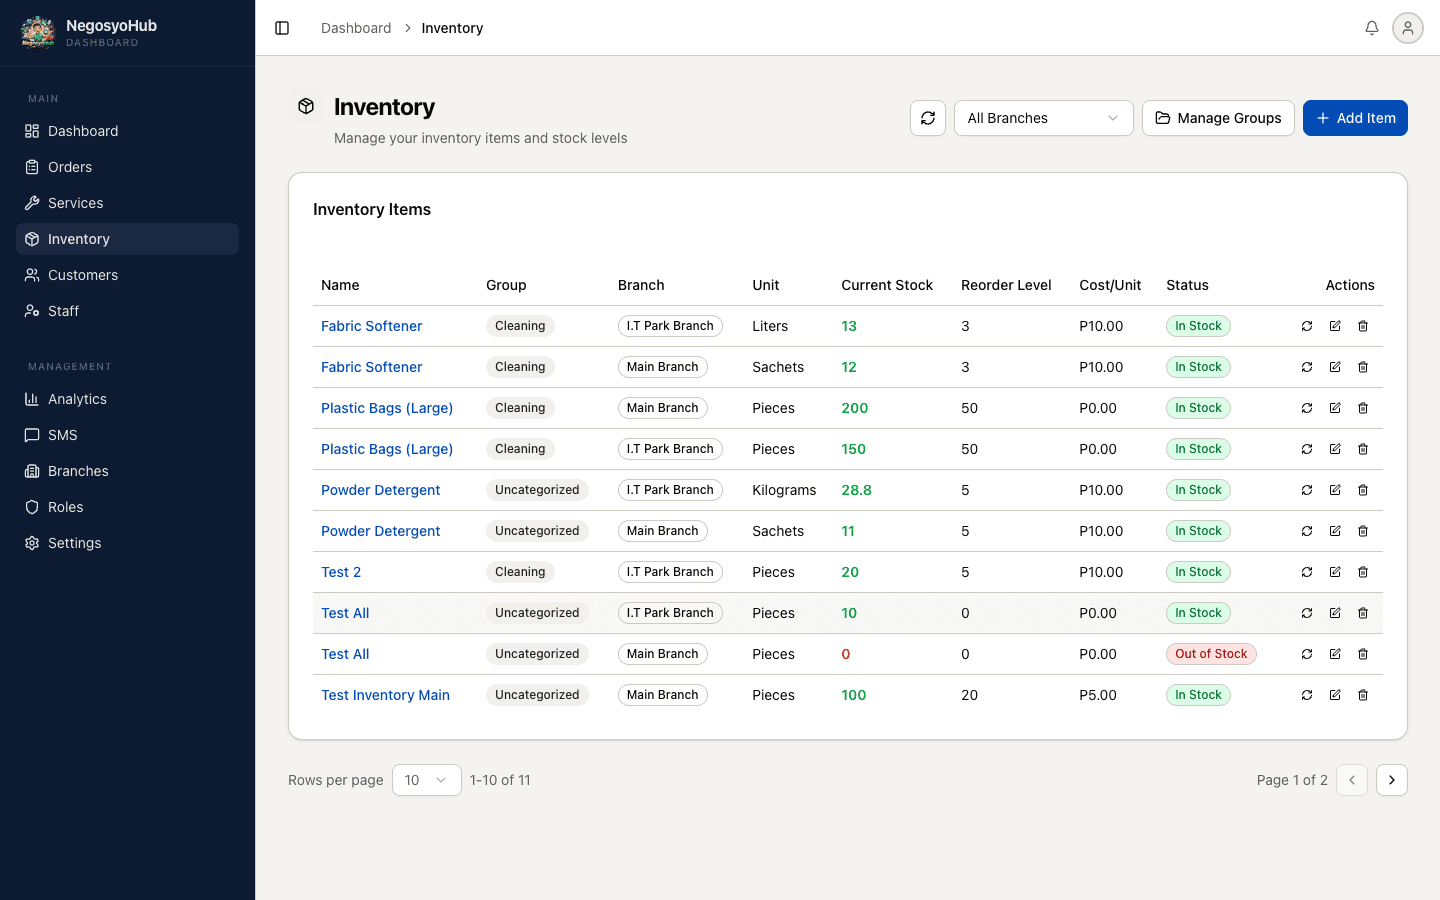Open Branches in the sidebar
The image size is (1440, 900).
tap(127, 471)
